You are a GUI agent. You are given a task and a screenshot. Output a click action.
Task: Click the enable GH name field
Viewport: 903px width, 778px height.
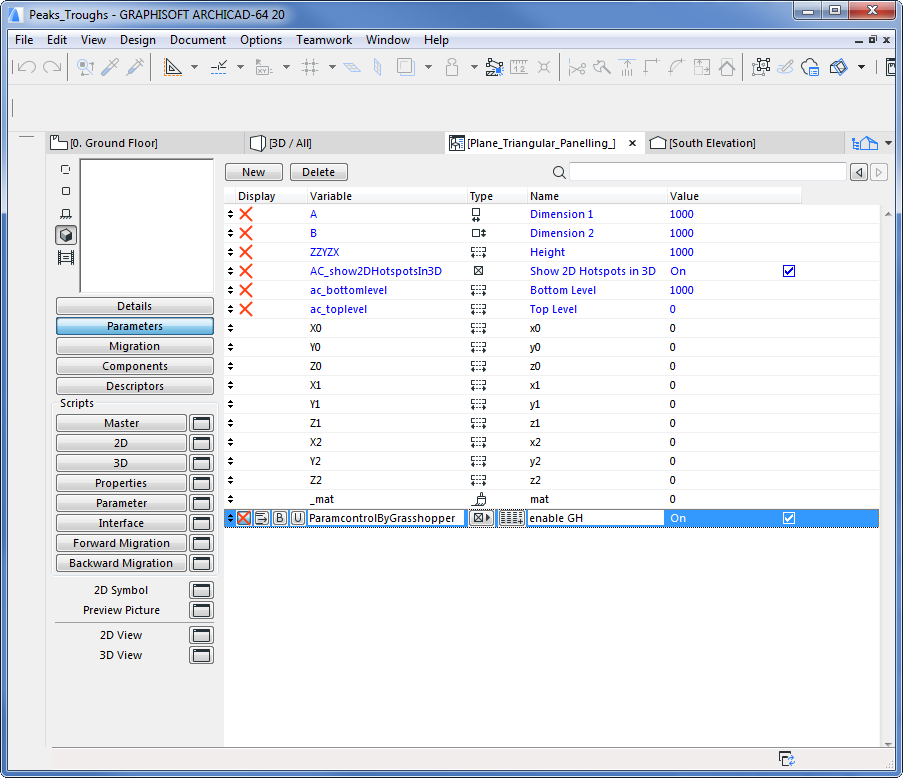(x=595, y=518)
